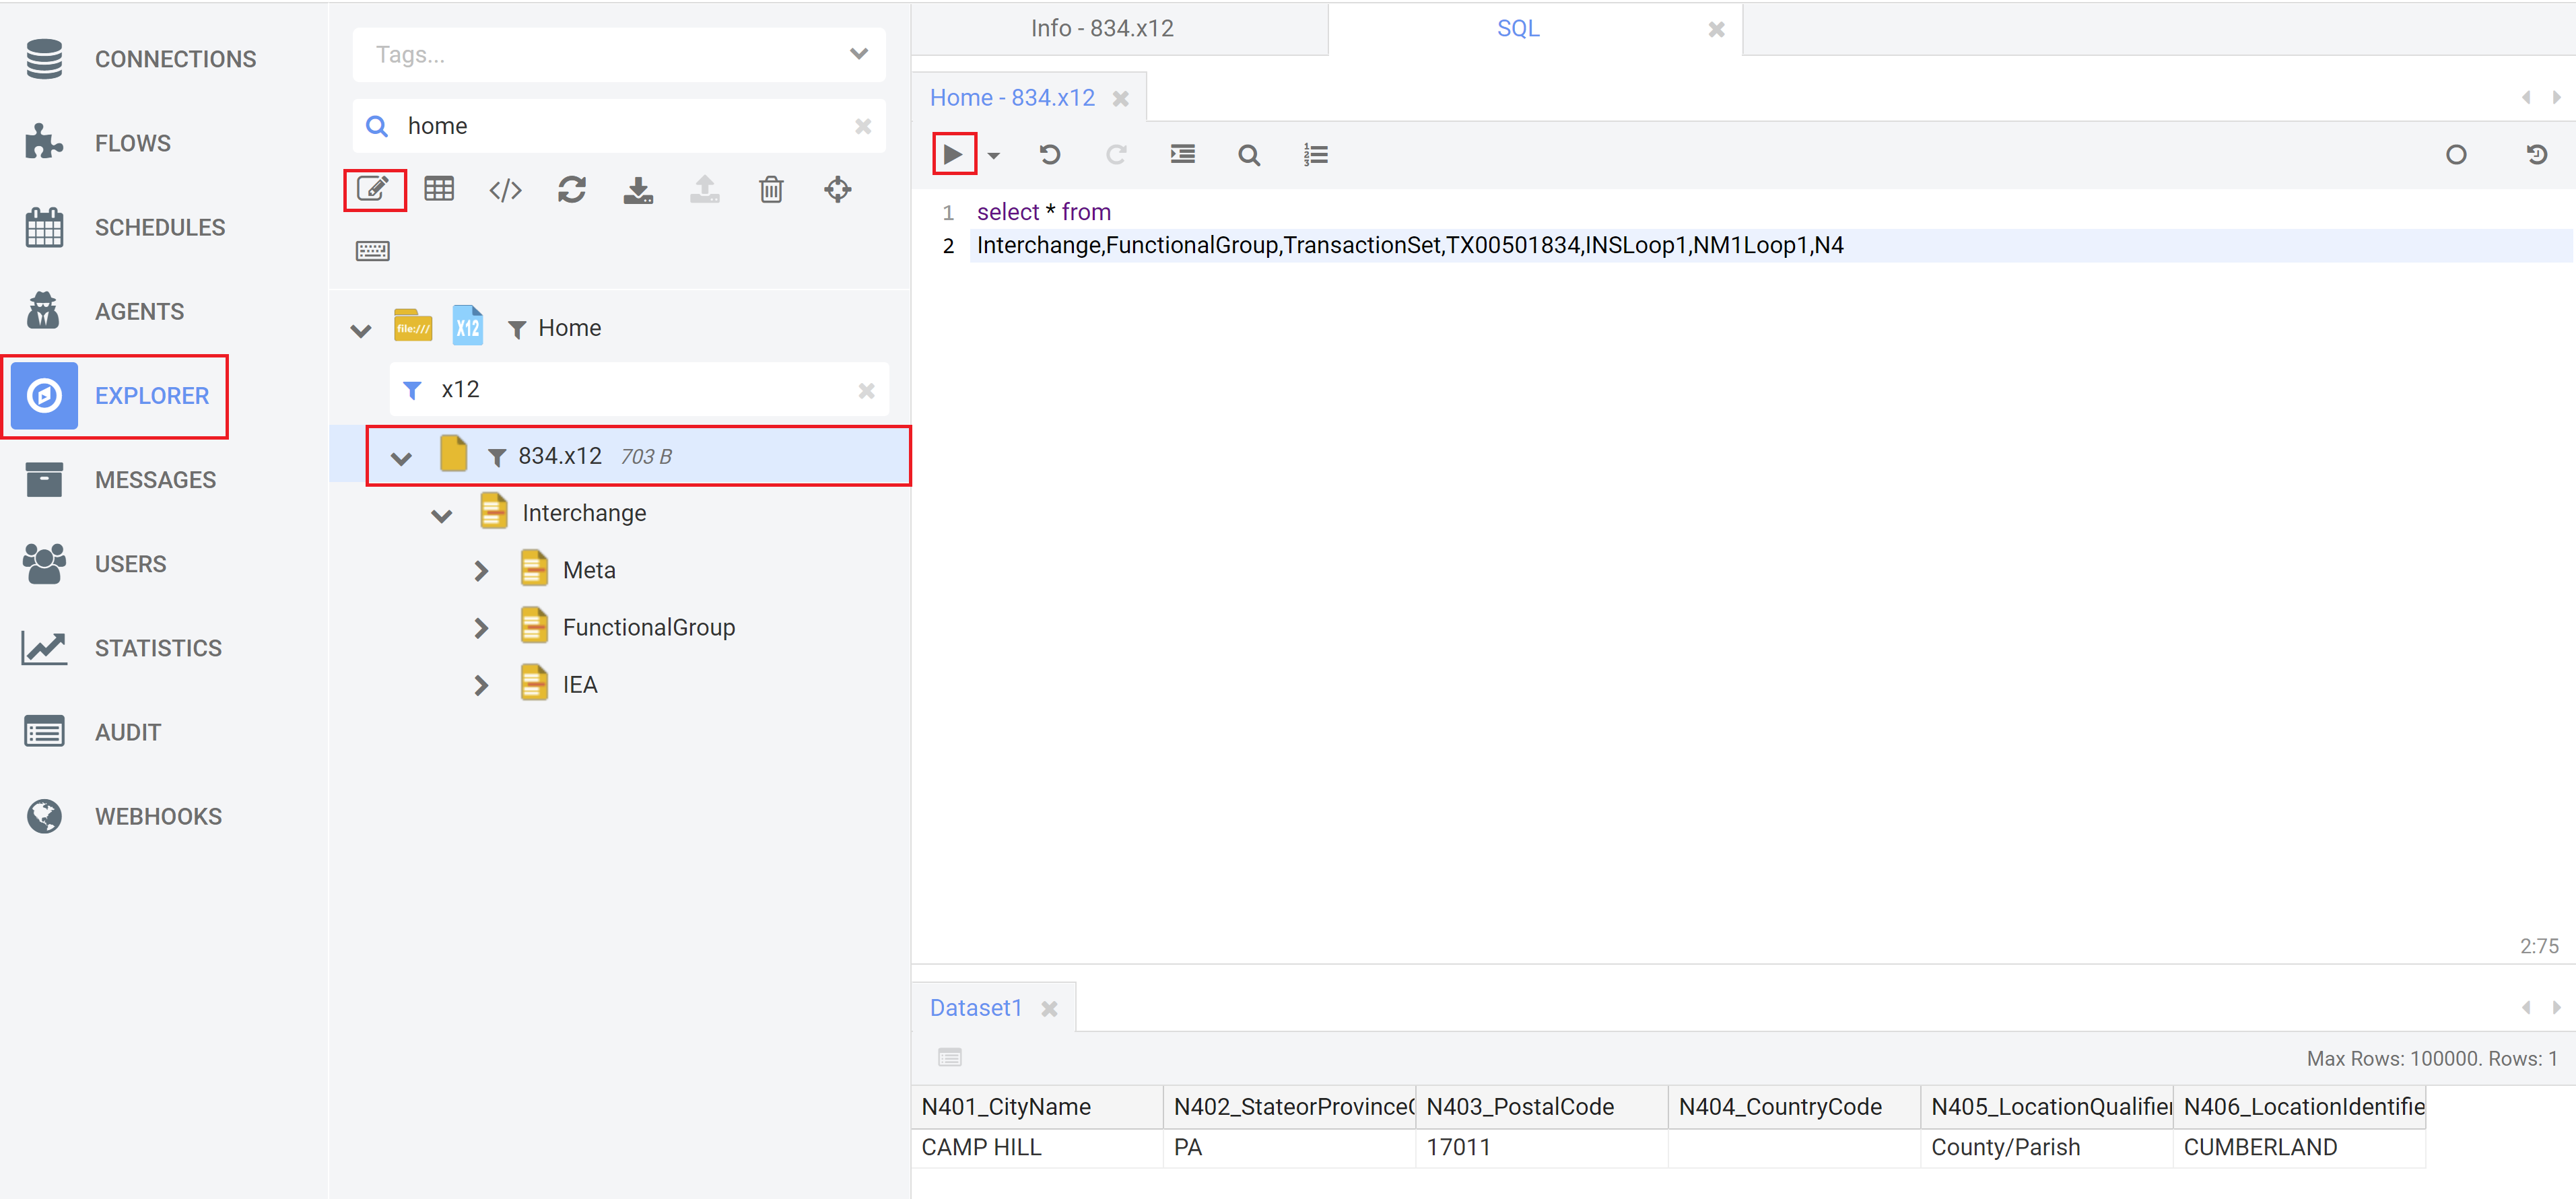Click the code view brackets icon
Viewport: 2576px width, 1199px height.
pyautogui.click(x=505, y=189)
